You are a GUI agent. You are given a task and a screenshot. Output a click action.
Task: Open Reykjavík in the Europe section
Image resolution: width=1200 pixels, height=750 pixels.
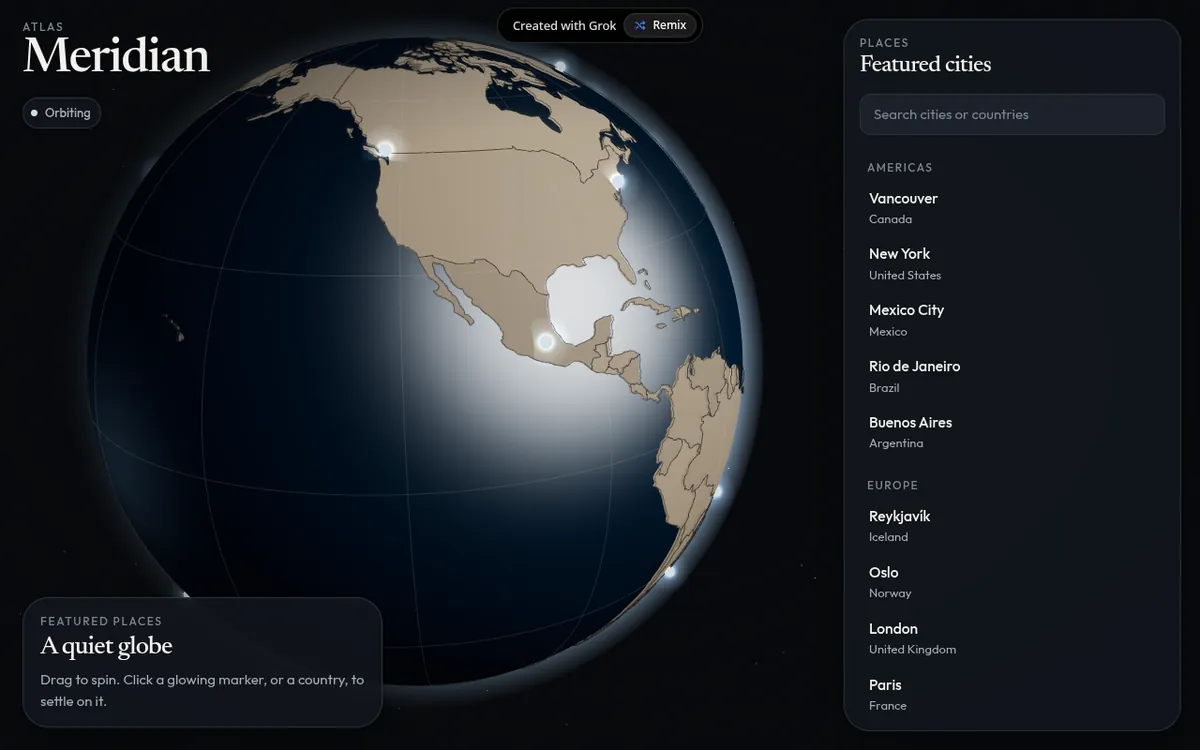click(1012, 526)
